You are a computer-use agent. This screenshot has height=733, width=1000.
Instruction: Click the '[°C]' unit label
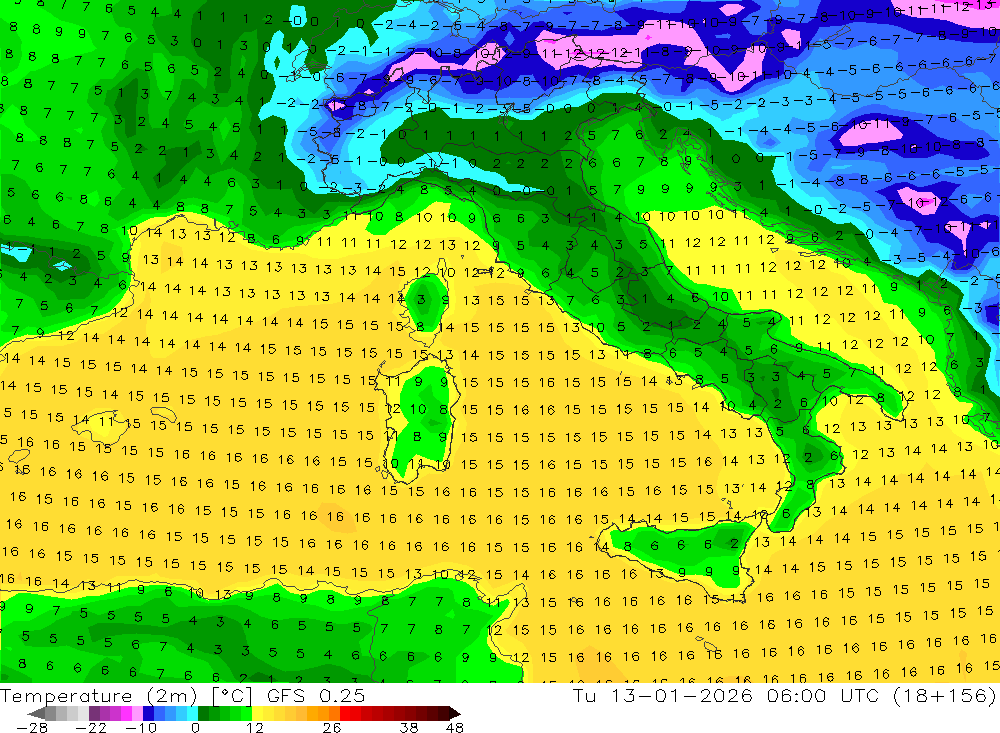232,696
